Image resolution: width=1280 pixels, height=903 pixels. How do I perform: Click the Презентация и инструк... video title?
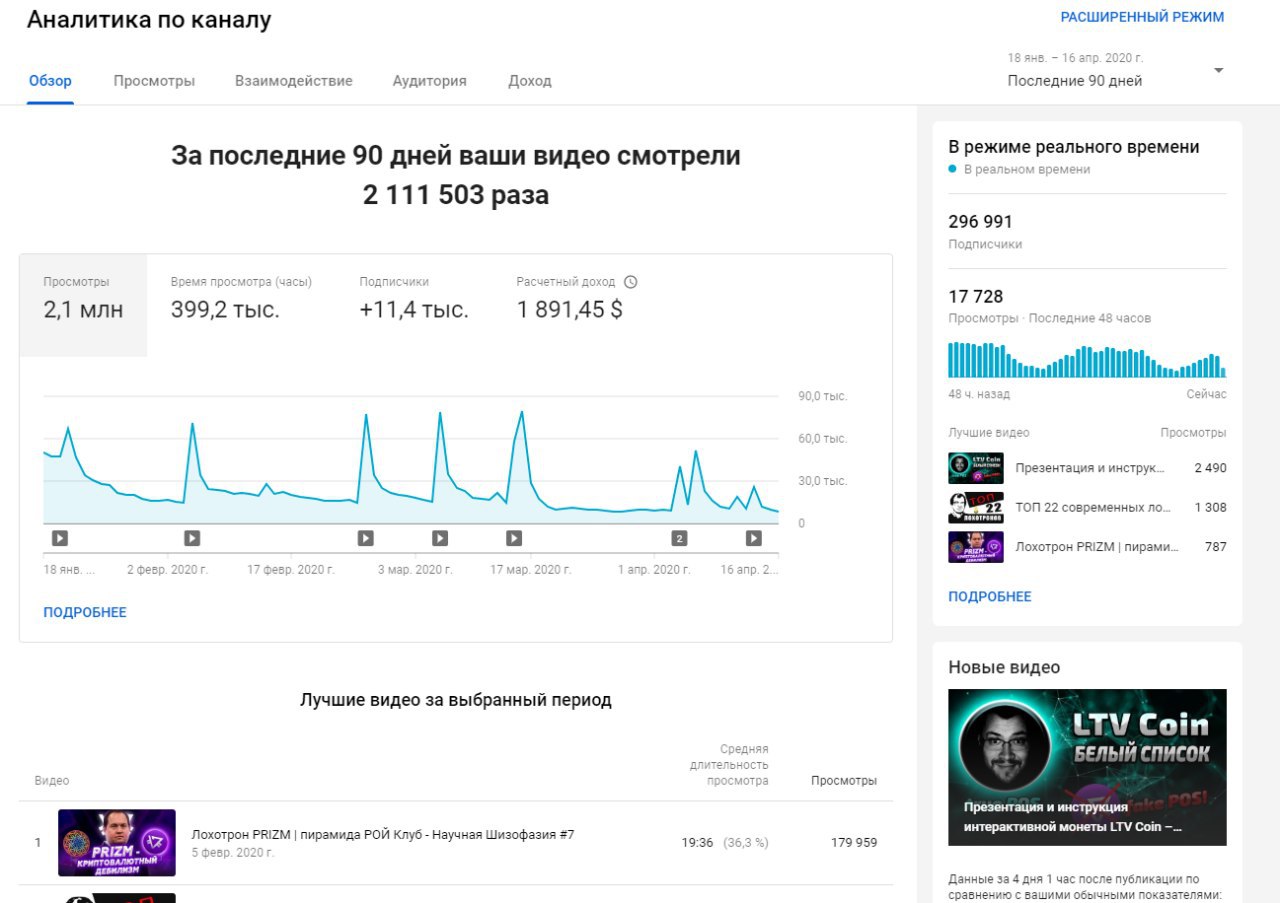tap(1090, 468)
